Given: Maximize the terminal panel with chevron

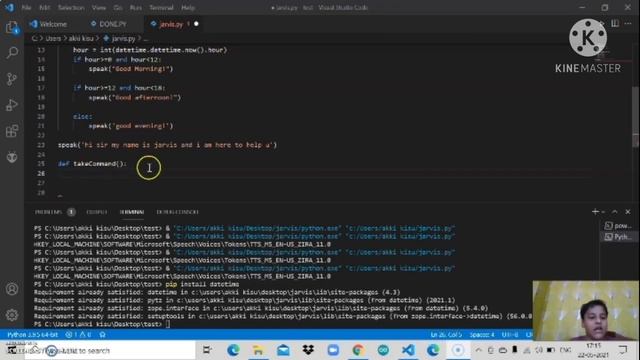Looking at the screenshot, I should point(615,211).
